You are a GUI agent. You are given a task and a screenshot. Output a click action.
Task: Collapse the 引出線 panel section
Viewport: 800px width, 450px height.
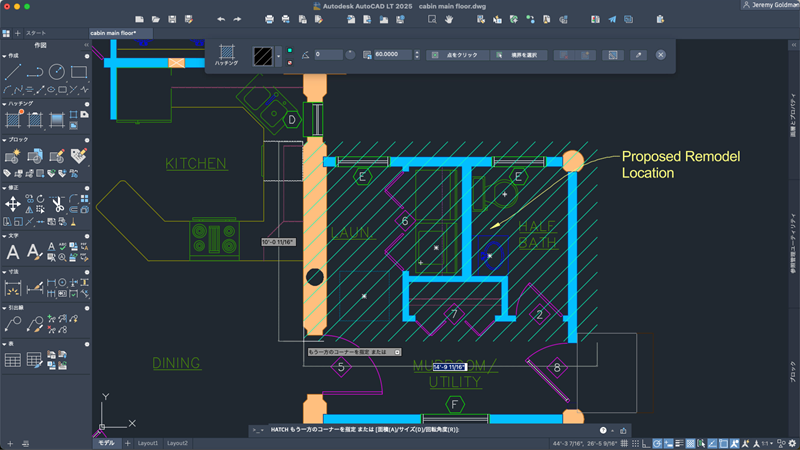(x=4, y=308)
